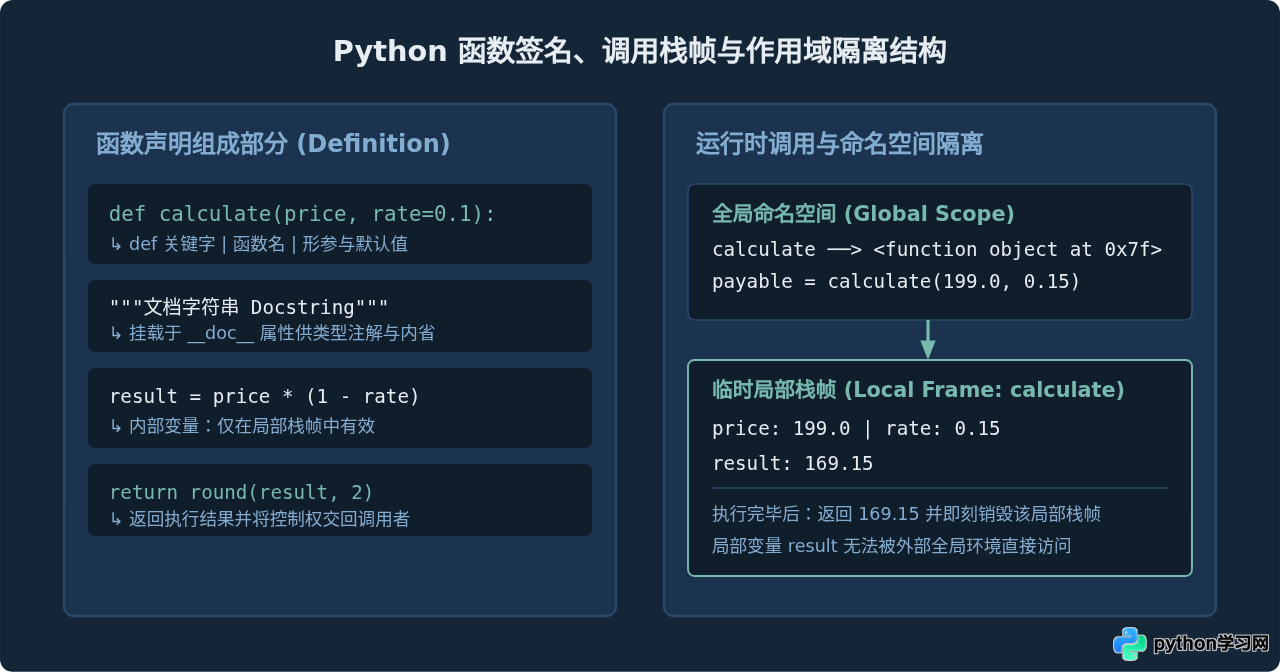Select the heading '函数声明组成部分 (Definition)'
The width and height of the screenshot is (1280, 672).
tap(273, 144)
